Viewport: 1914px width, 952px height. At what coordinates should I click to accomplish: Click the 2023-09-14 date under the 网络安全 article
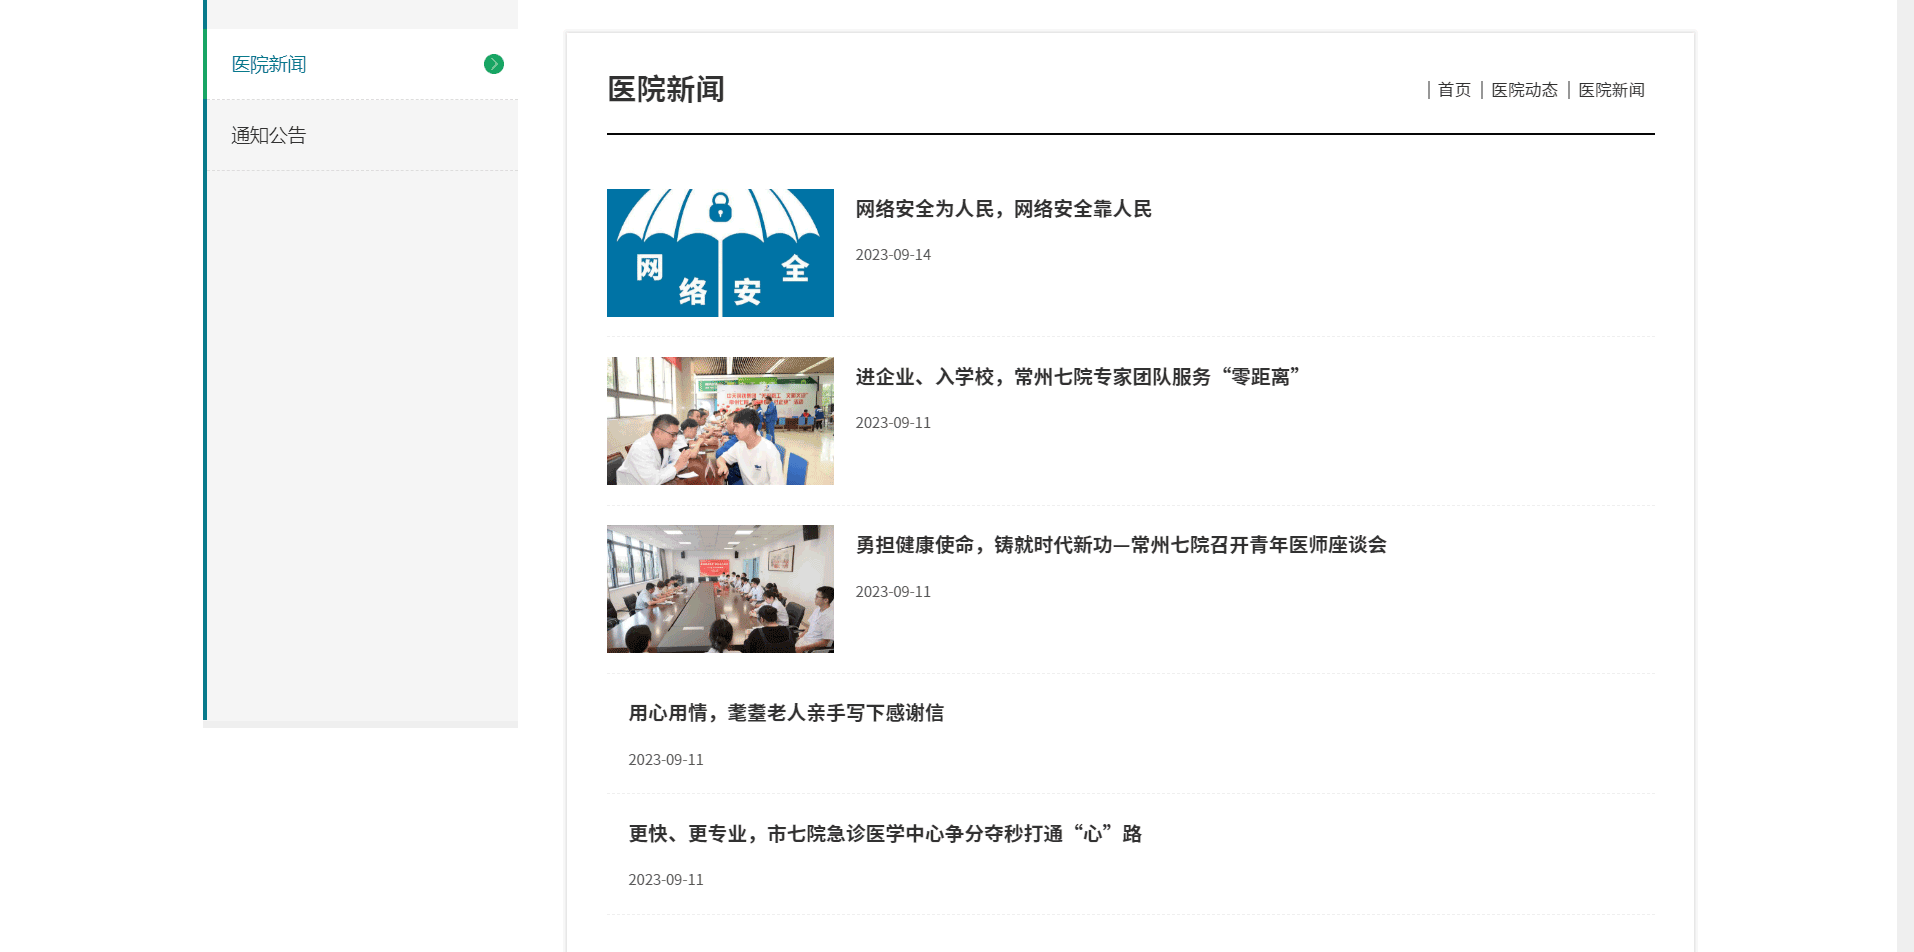893,255
